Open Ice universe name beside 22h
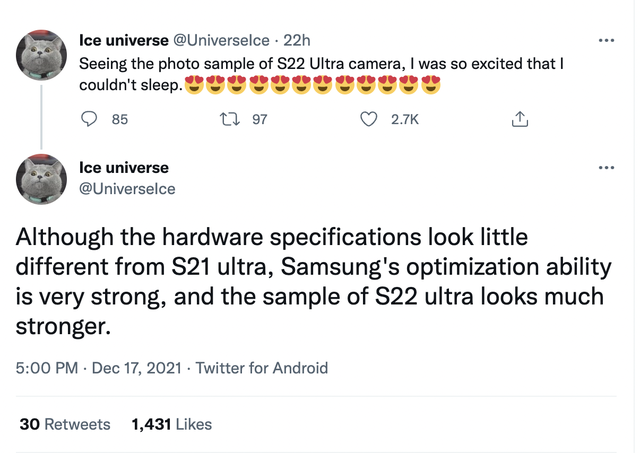640x453 pixels. point(125,41)
